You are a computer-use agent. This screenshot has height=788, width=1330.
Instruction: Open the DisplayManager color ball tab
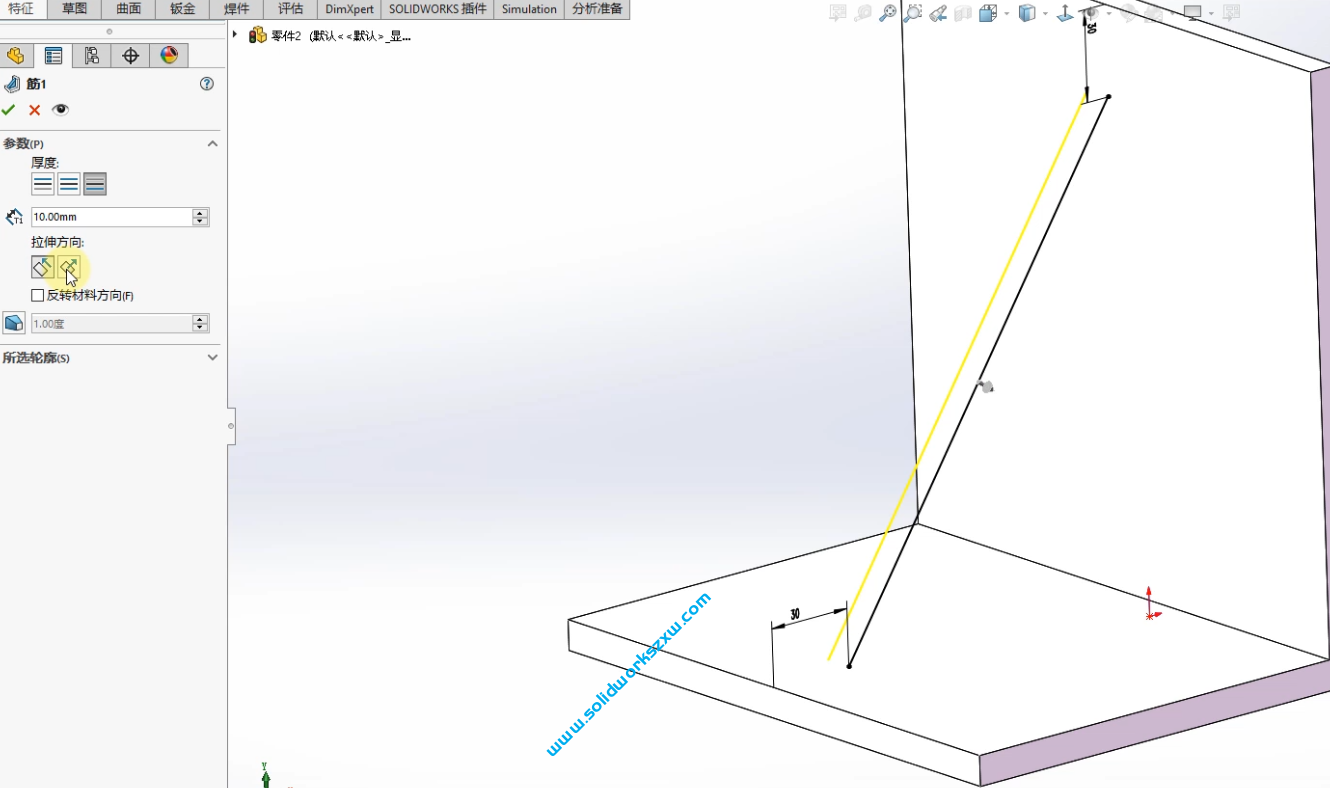coord(169,56)
